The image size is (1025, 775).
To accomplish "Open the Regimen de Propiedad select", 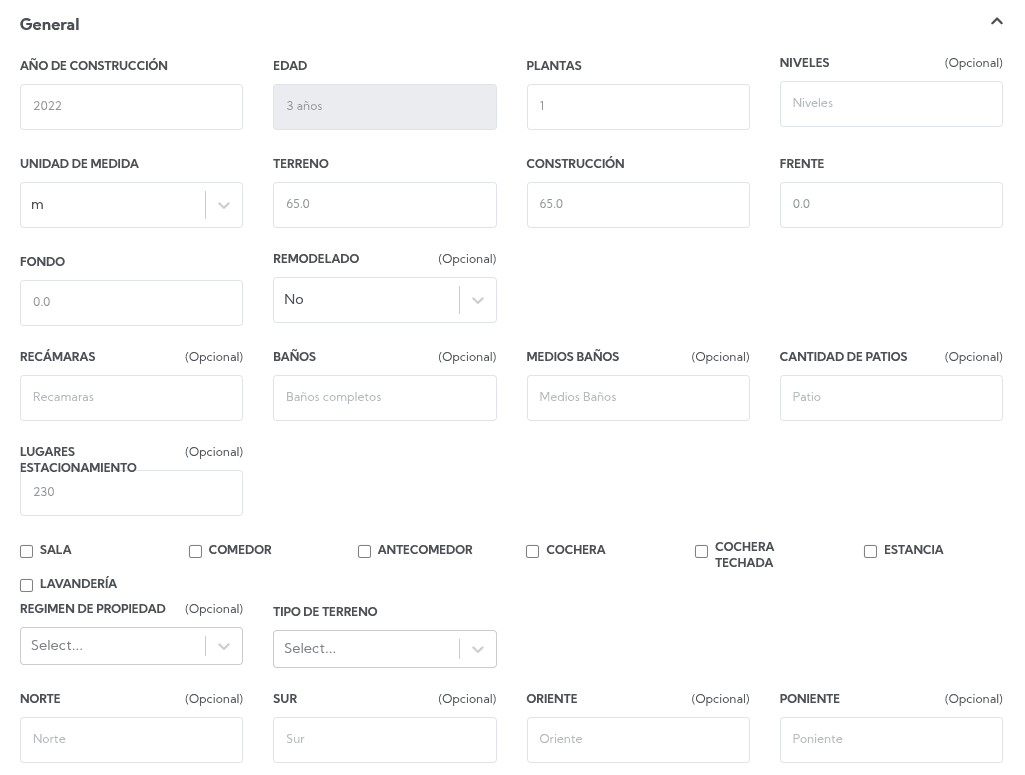I will pyautogui.click(x=131, y=646).
